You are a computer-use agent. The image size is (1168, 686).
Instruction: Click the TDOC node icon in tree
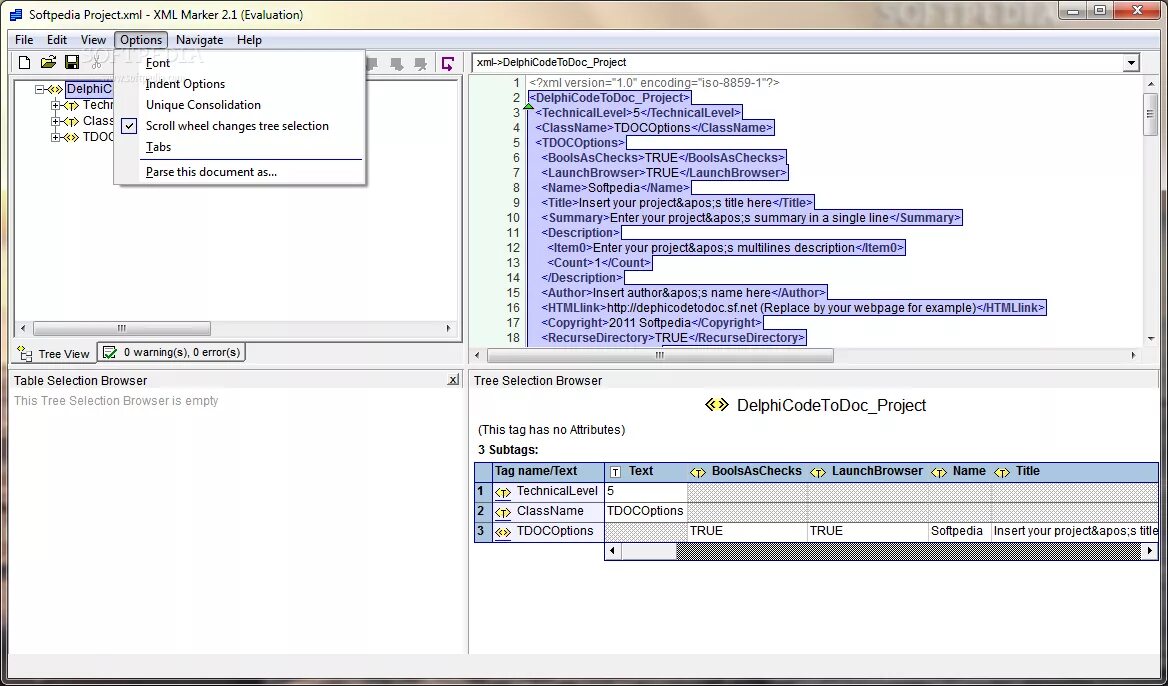click(72, 137)
